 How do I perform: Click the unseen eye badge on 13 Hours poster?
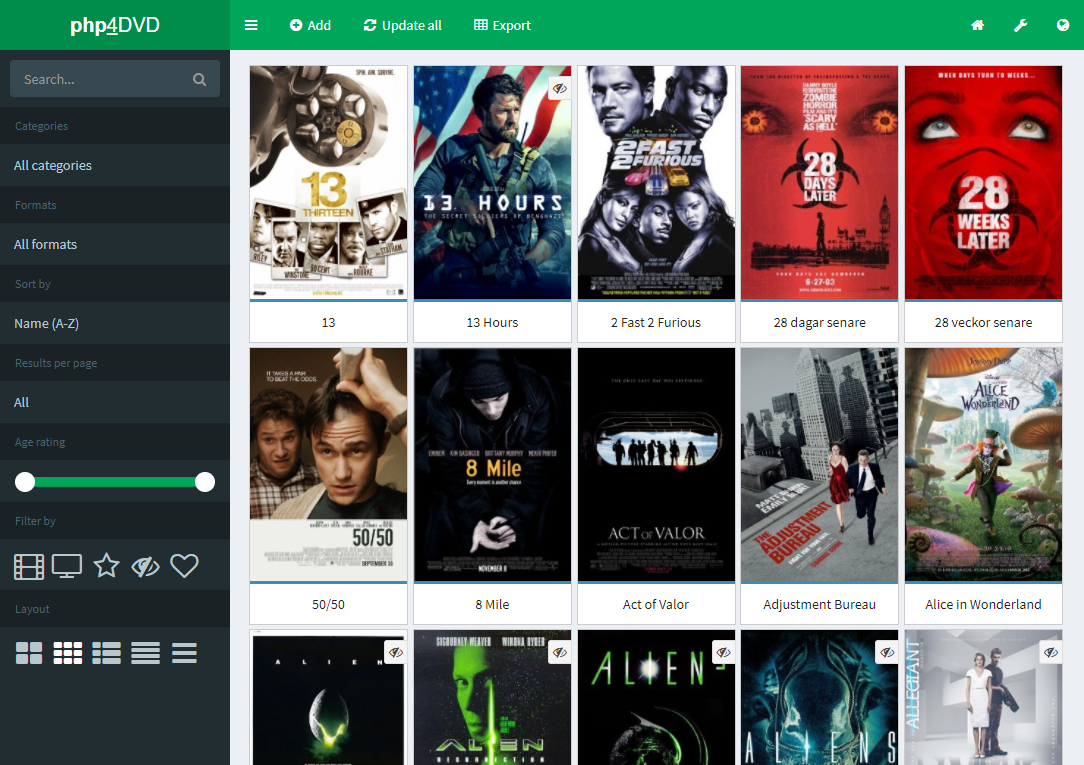[x=560, y=88]
